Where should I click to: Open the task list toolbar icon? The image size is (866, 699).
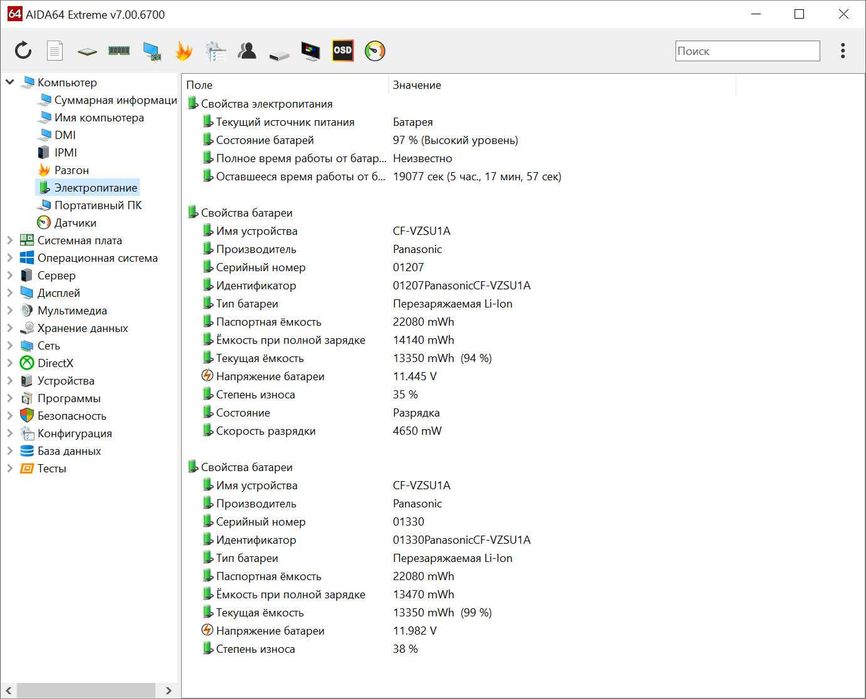point(215,51)
